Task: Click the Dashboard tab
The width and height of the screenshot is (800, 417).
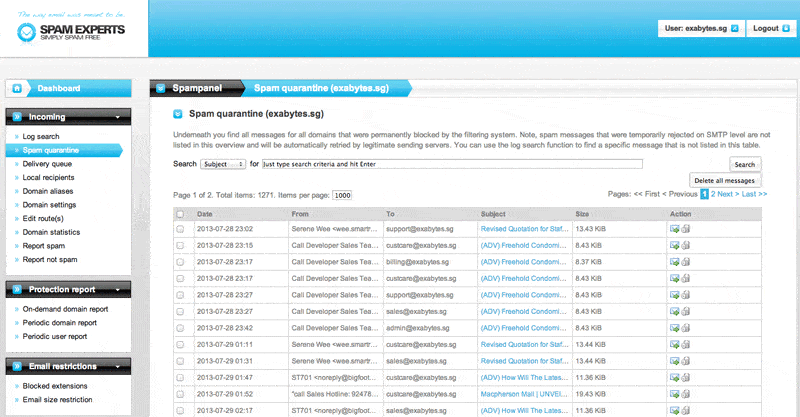Action: coord(68,88)
